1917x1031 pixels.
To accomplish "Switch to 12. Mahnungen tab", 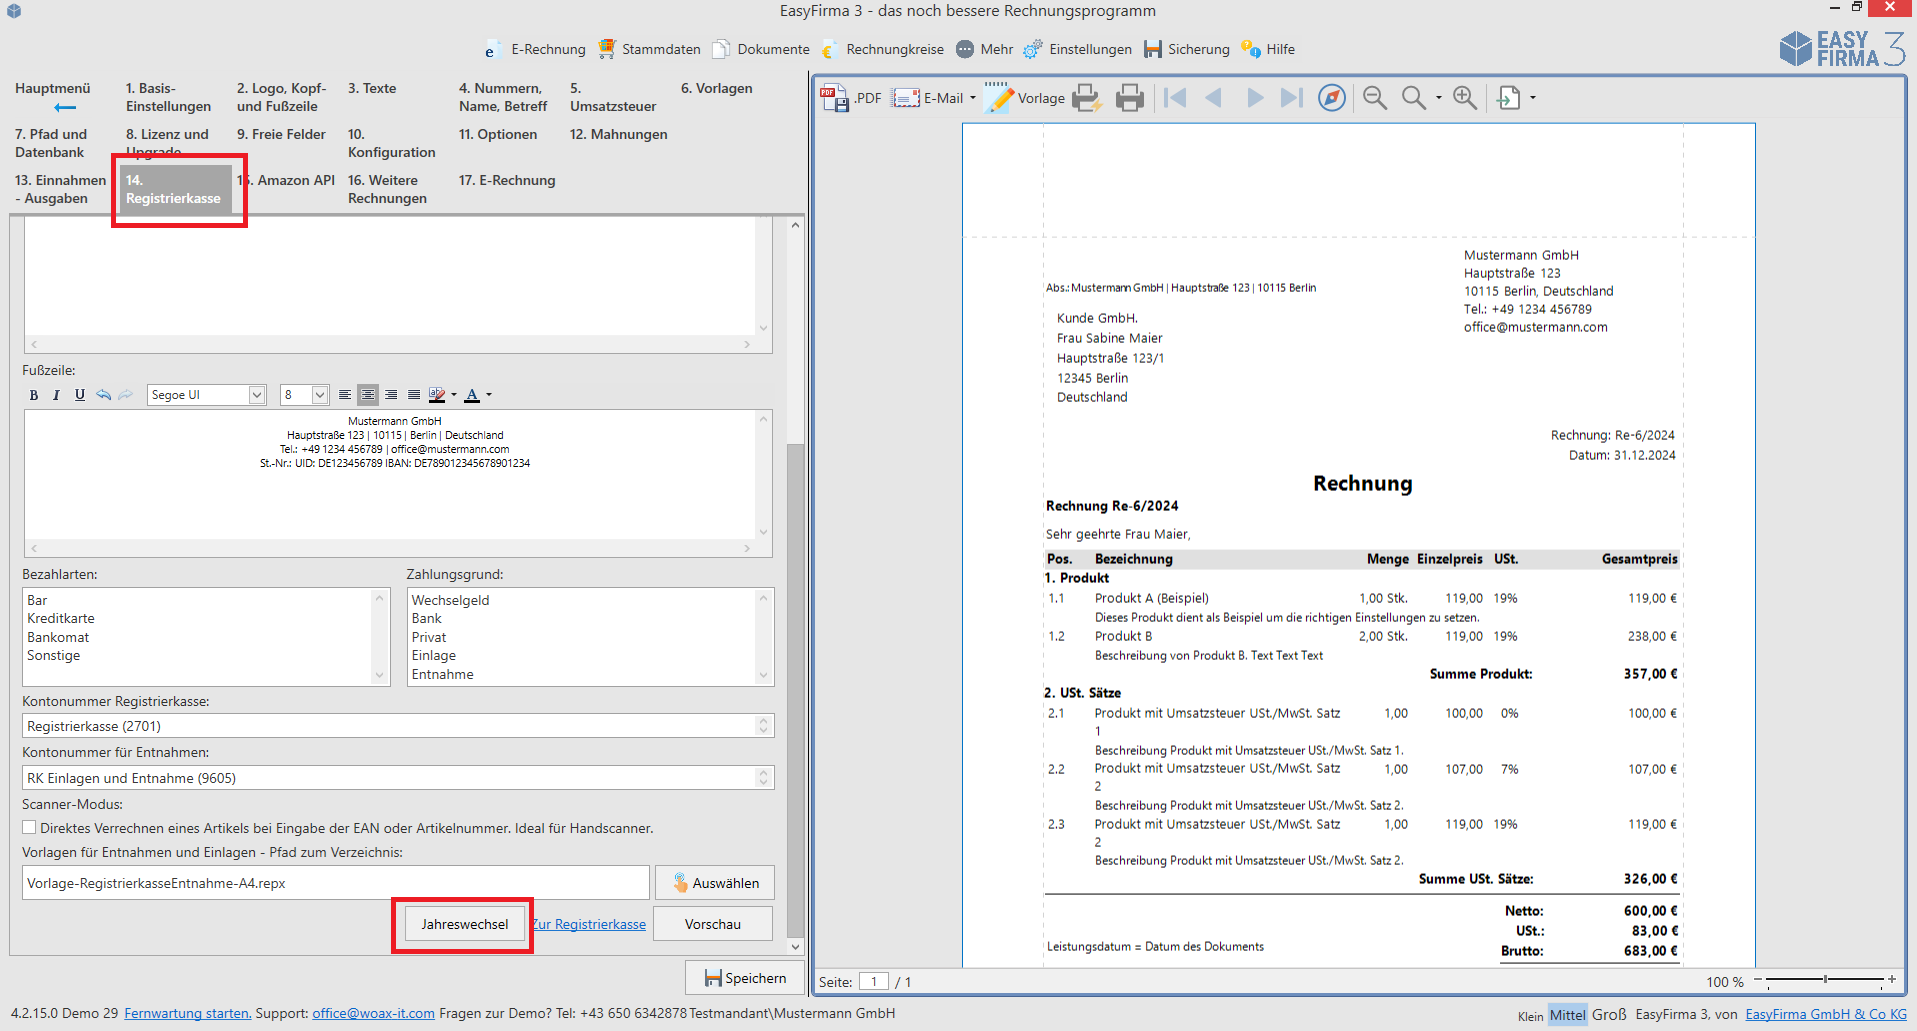I will (x=618, y=134).
